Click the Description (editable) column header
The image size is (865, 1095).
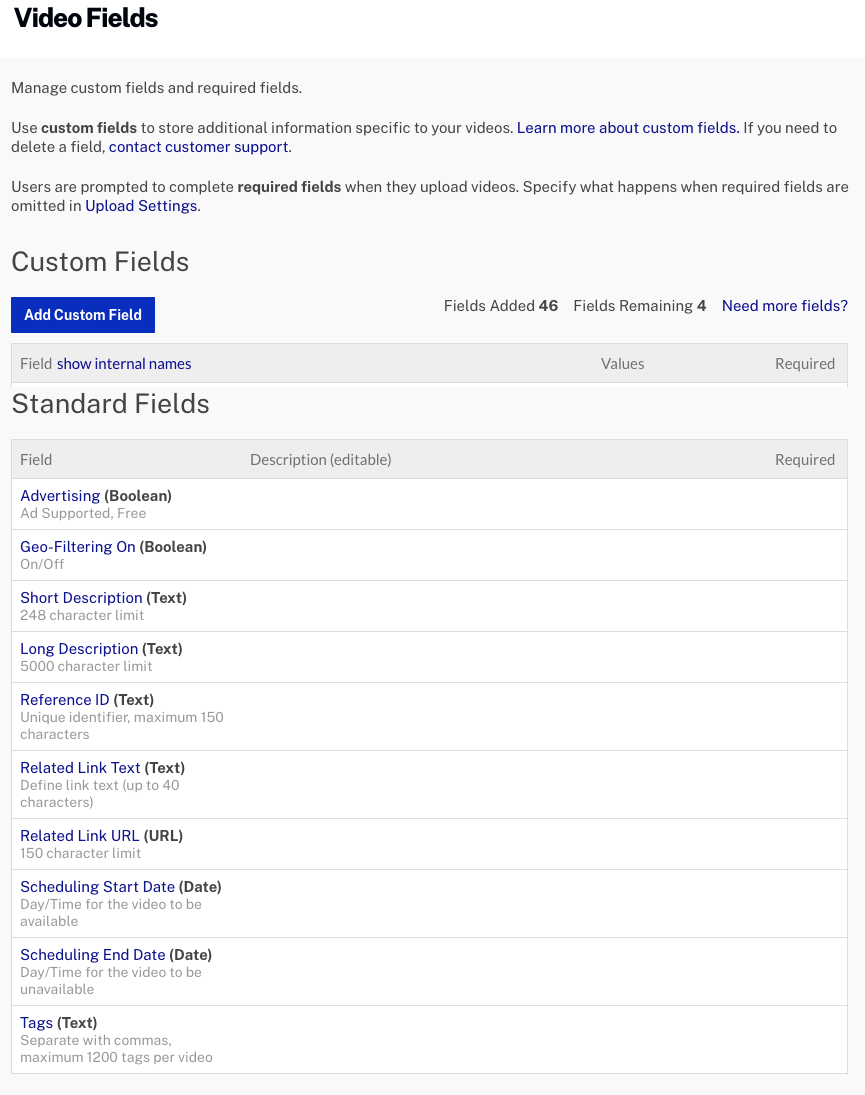pyautogui.click(x=320, y=460)
